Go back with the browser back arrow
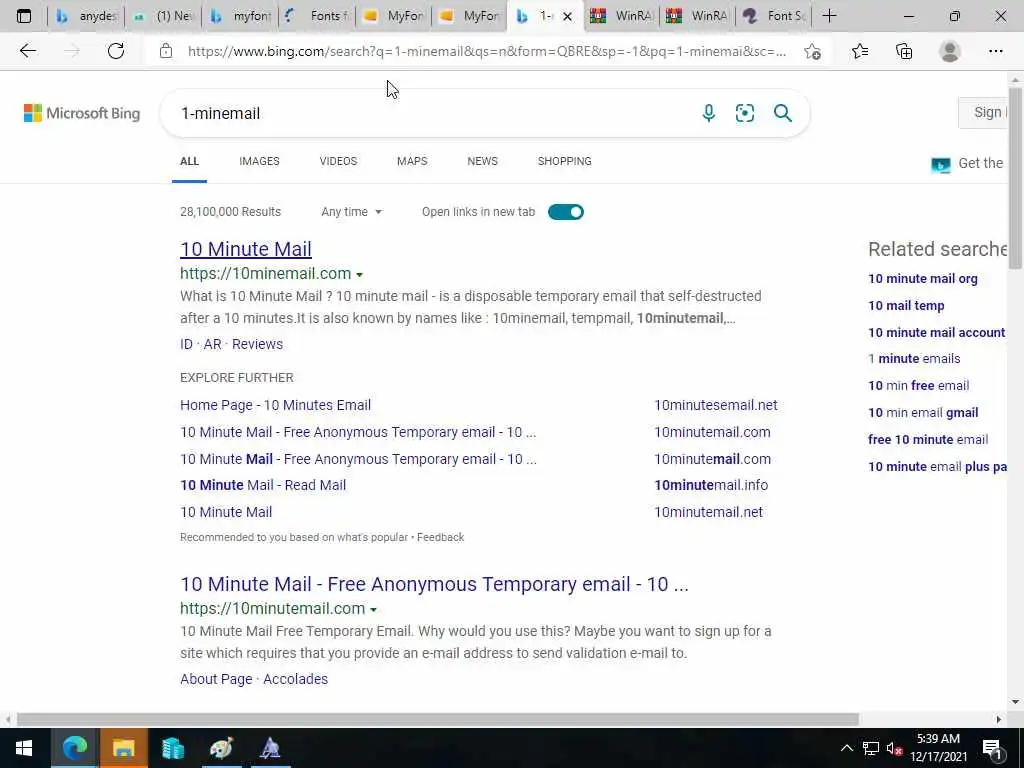 (x=27, y=51)
